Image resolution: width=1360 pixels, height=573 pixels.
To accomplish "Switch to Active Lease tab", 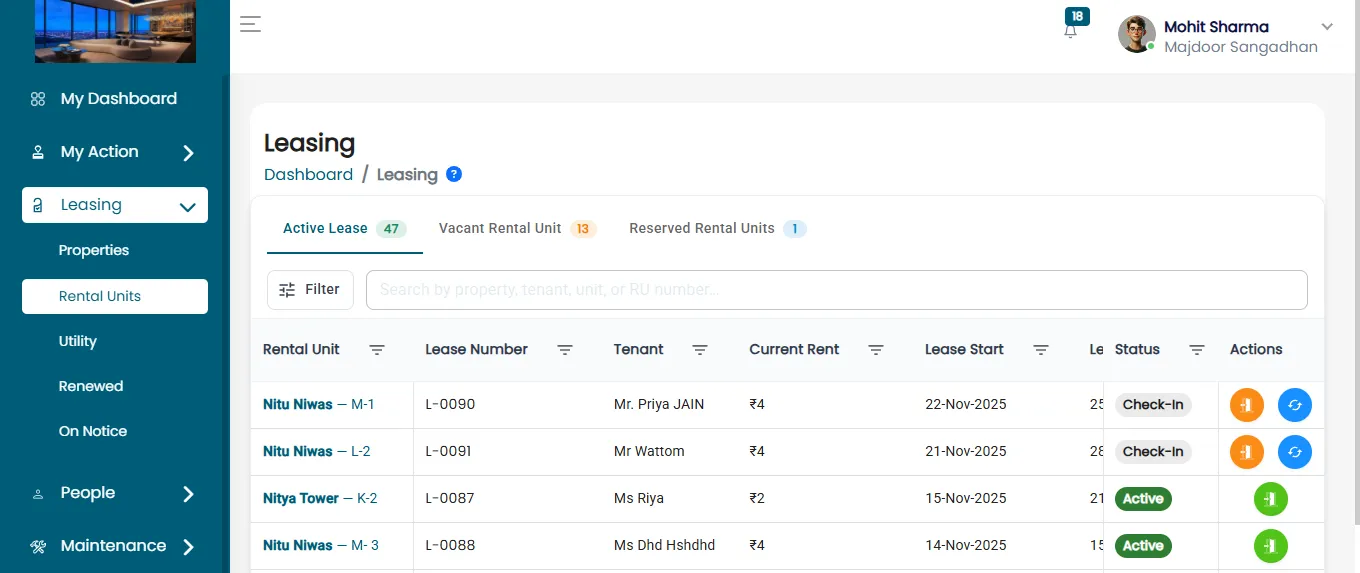I will (x=344, y=228).
